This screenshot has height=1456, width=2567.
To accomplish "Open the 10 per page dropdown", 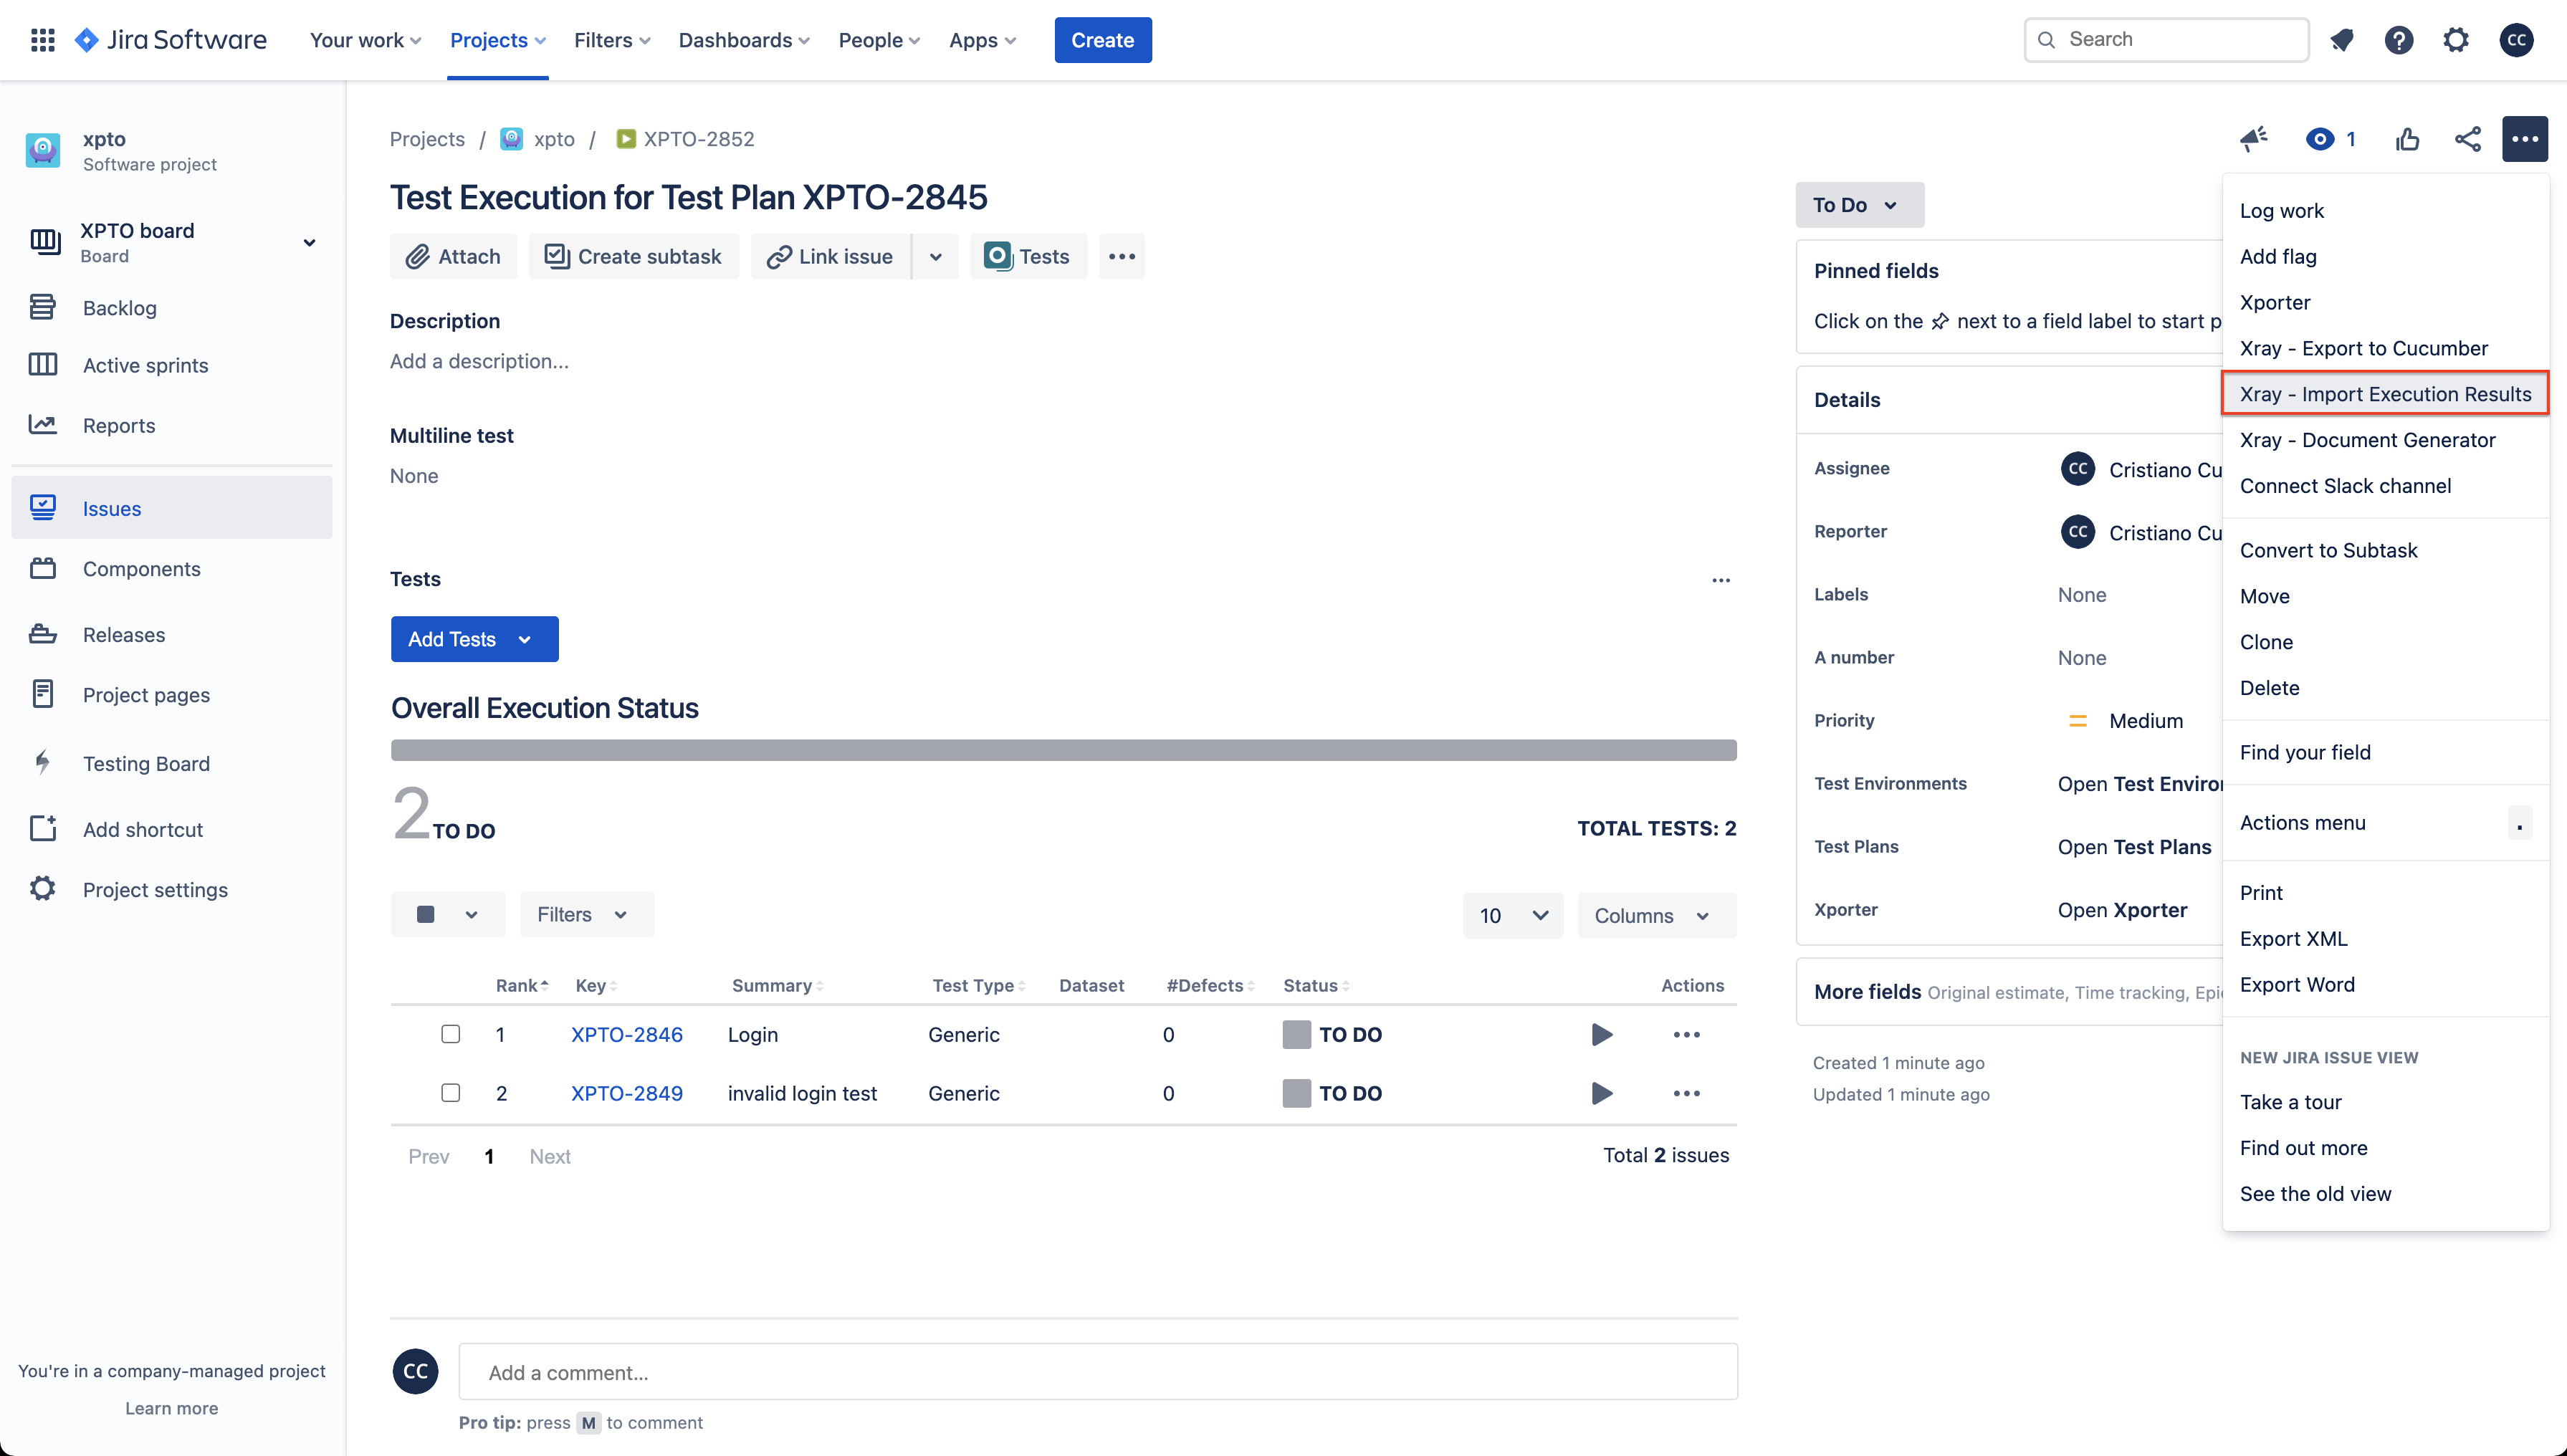I will coord(1512,916).
